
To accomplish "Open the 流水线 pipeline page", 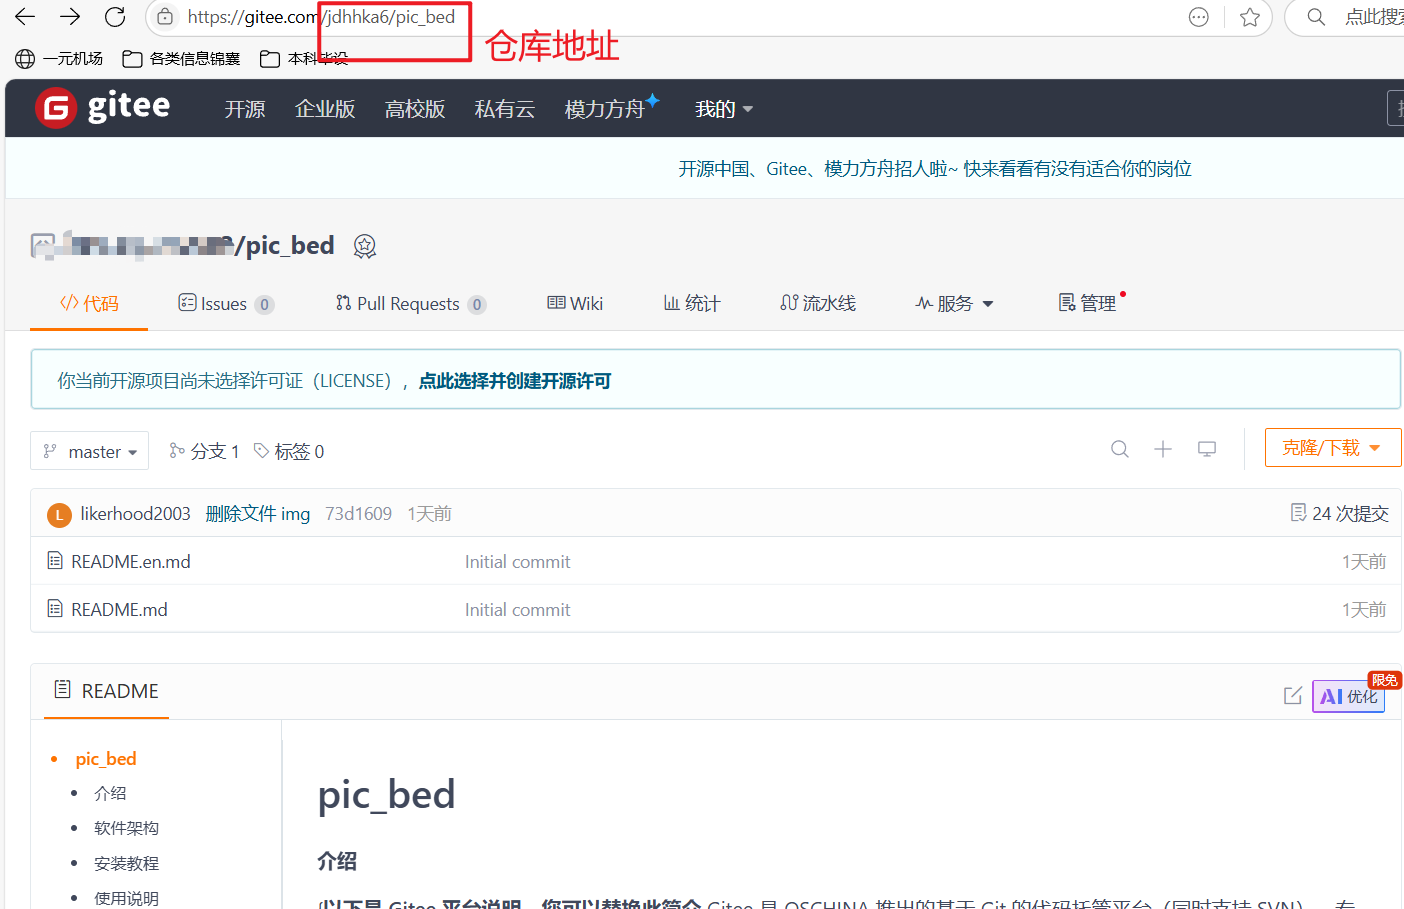I will [817, 303].
